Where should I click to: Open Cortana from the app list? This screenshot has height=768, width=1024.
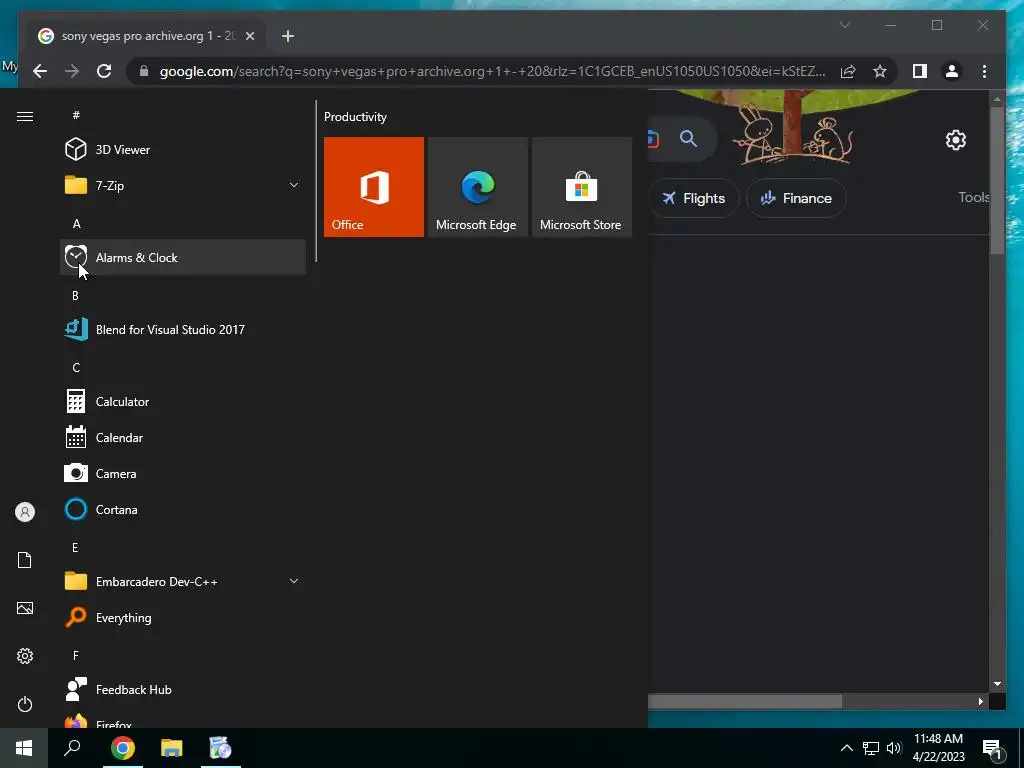point(183,509)
